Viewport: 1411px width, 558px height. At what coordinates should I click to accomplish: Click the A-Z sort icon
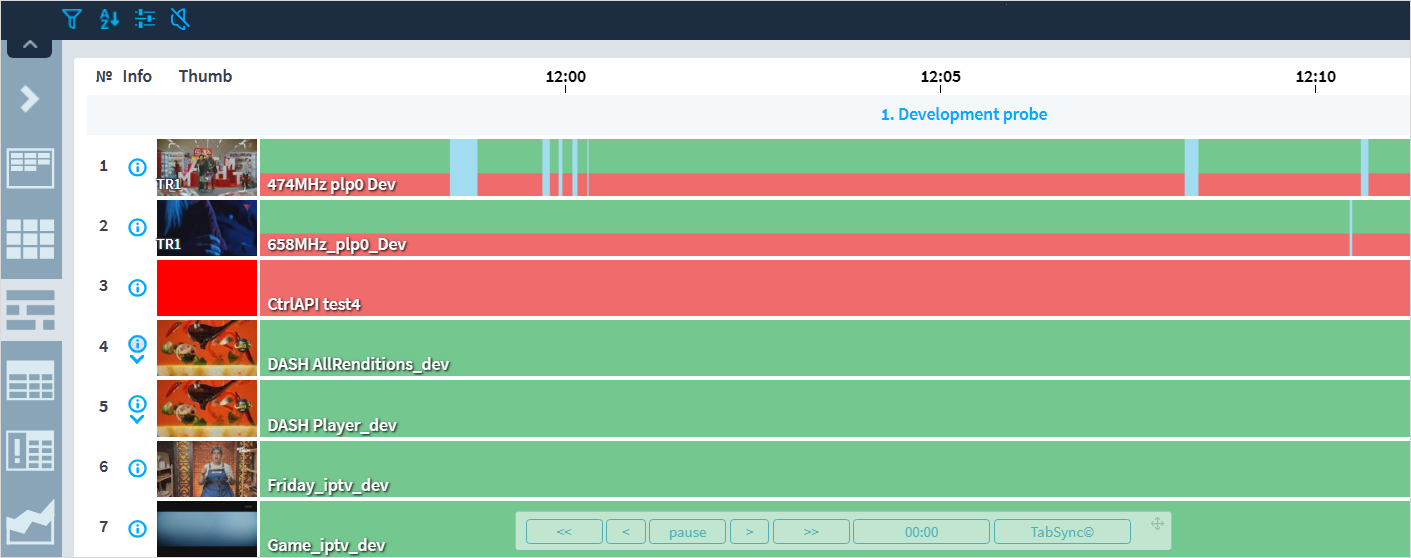[109, 18]
